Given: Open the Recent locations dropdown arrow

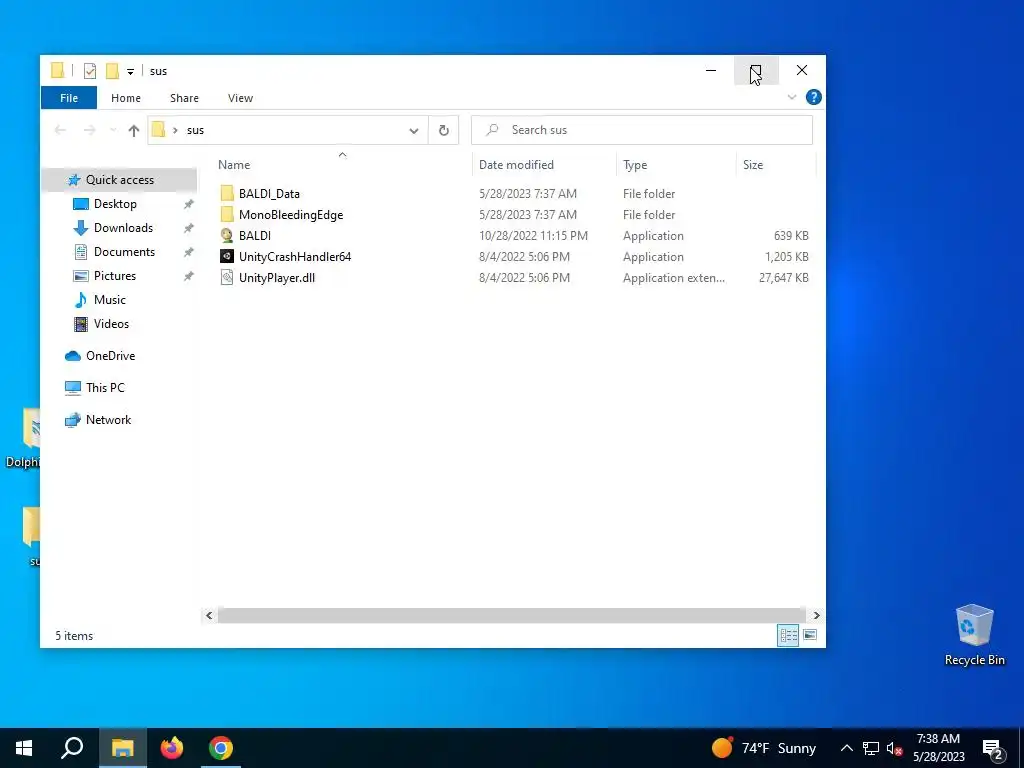Looking at the screenshot, I should click(113, 130).
